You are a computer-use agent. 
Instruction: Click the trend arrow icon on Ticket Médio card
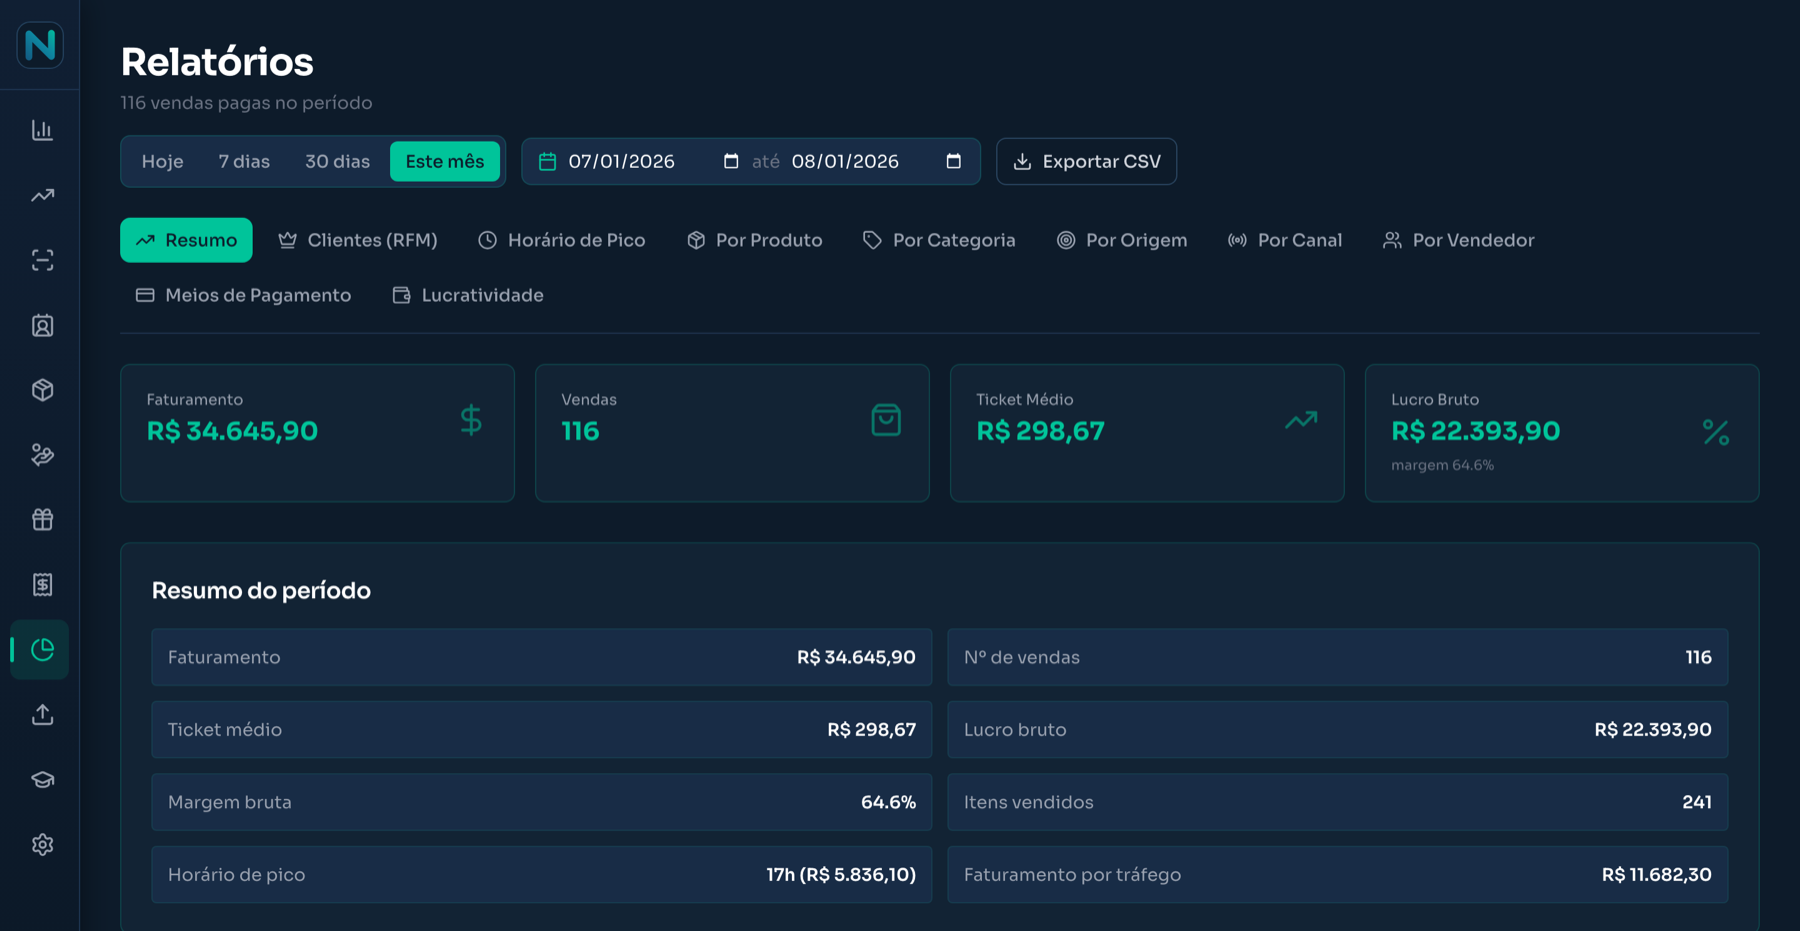pos(1301,420)
